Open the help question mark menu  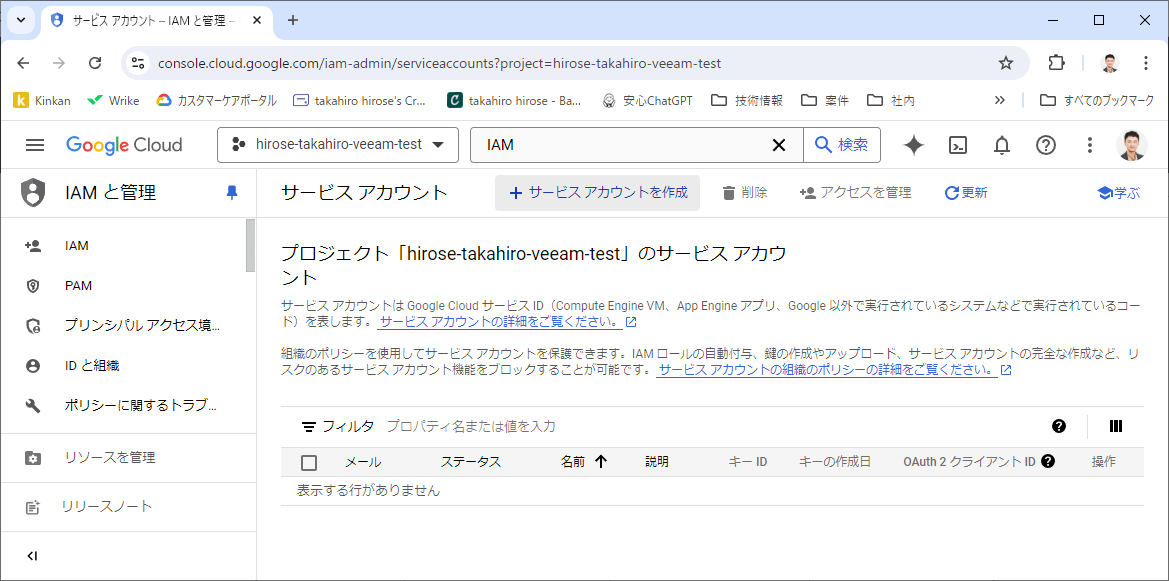tap(1046, 145)
